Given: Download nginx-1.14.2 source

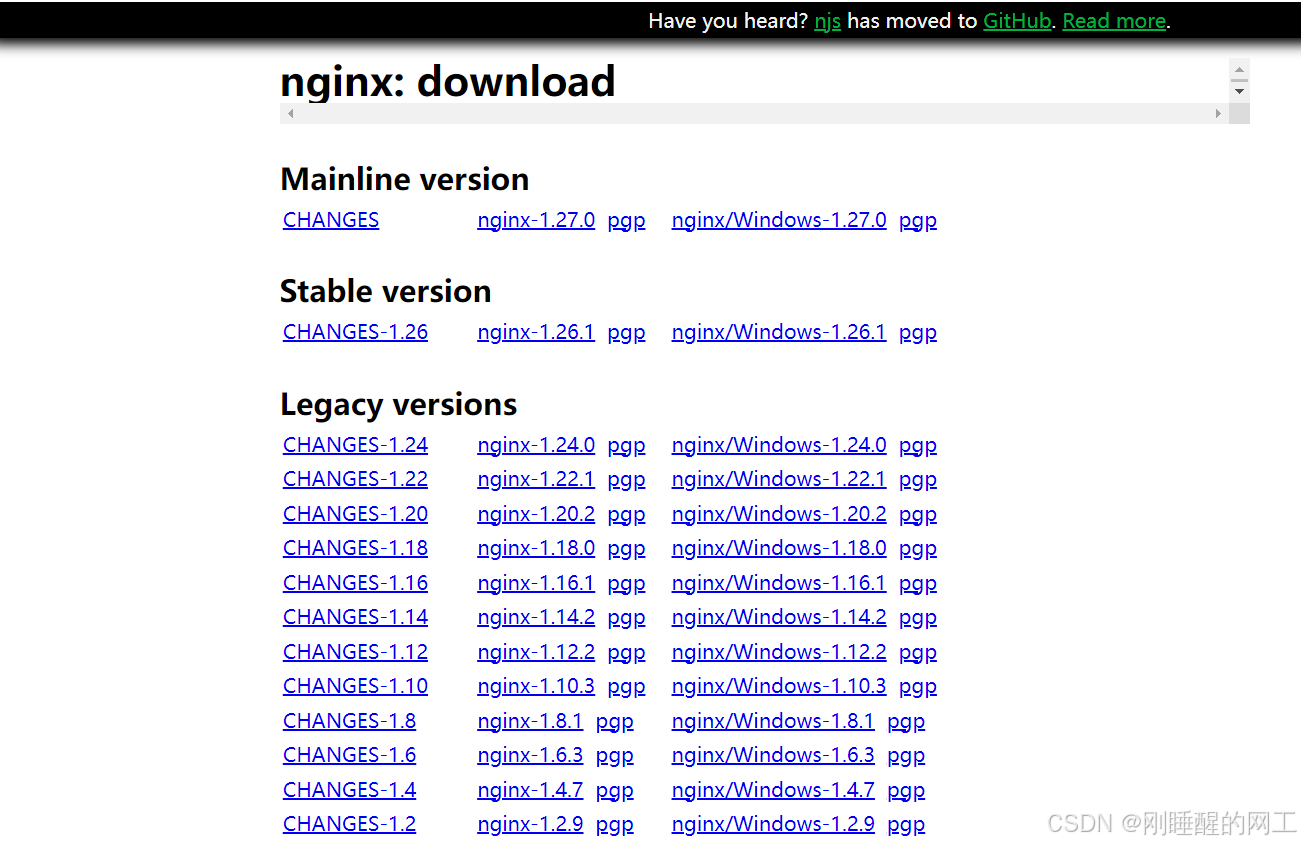Looking at the screenshot, I should pyautogui.click(x=536, y=617).
